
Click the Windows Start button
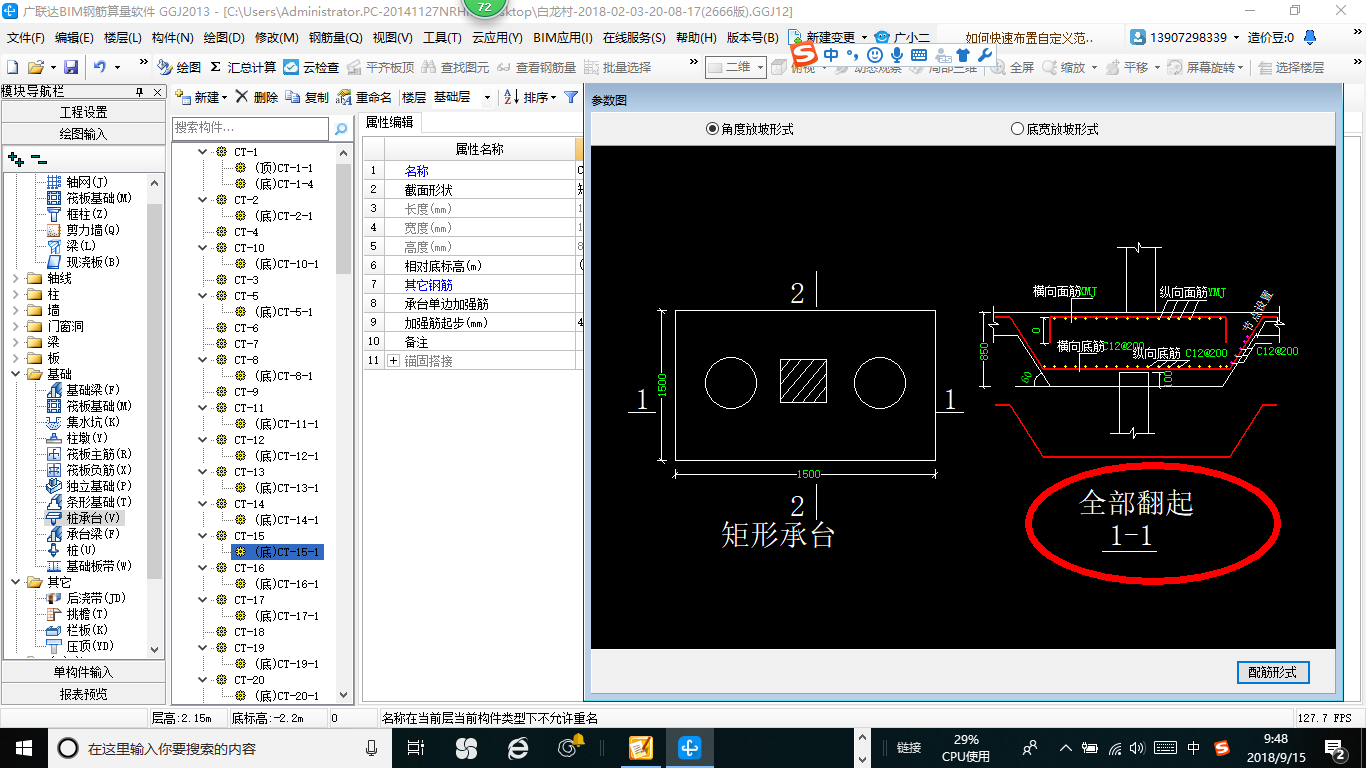(22, 747)
